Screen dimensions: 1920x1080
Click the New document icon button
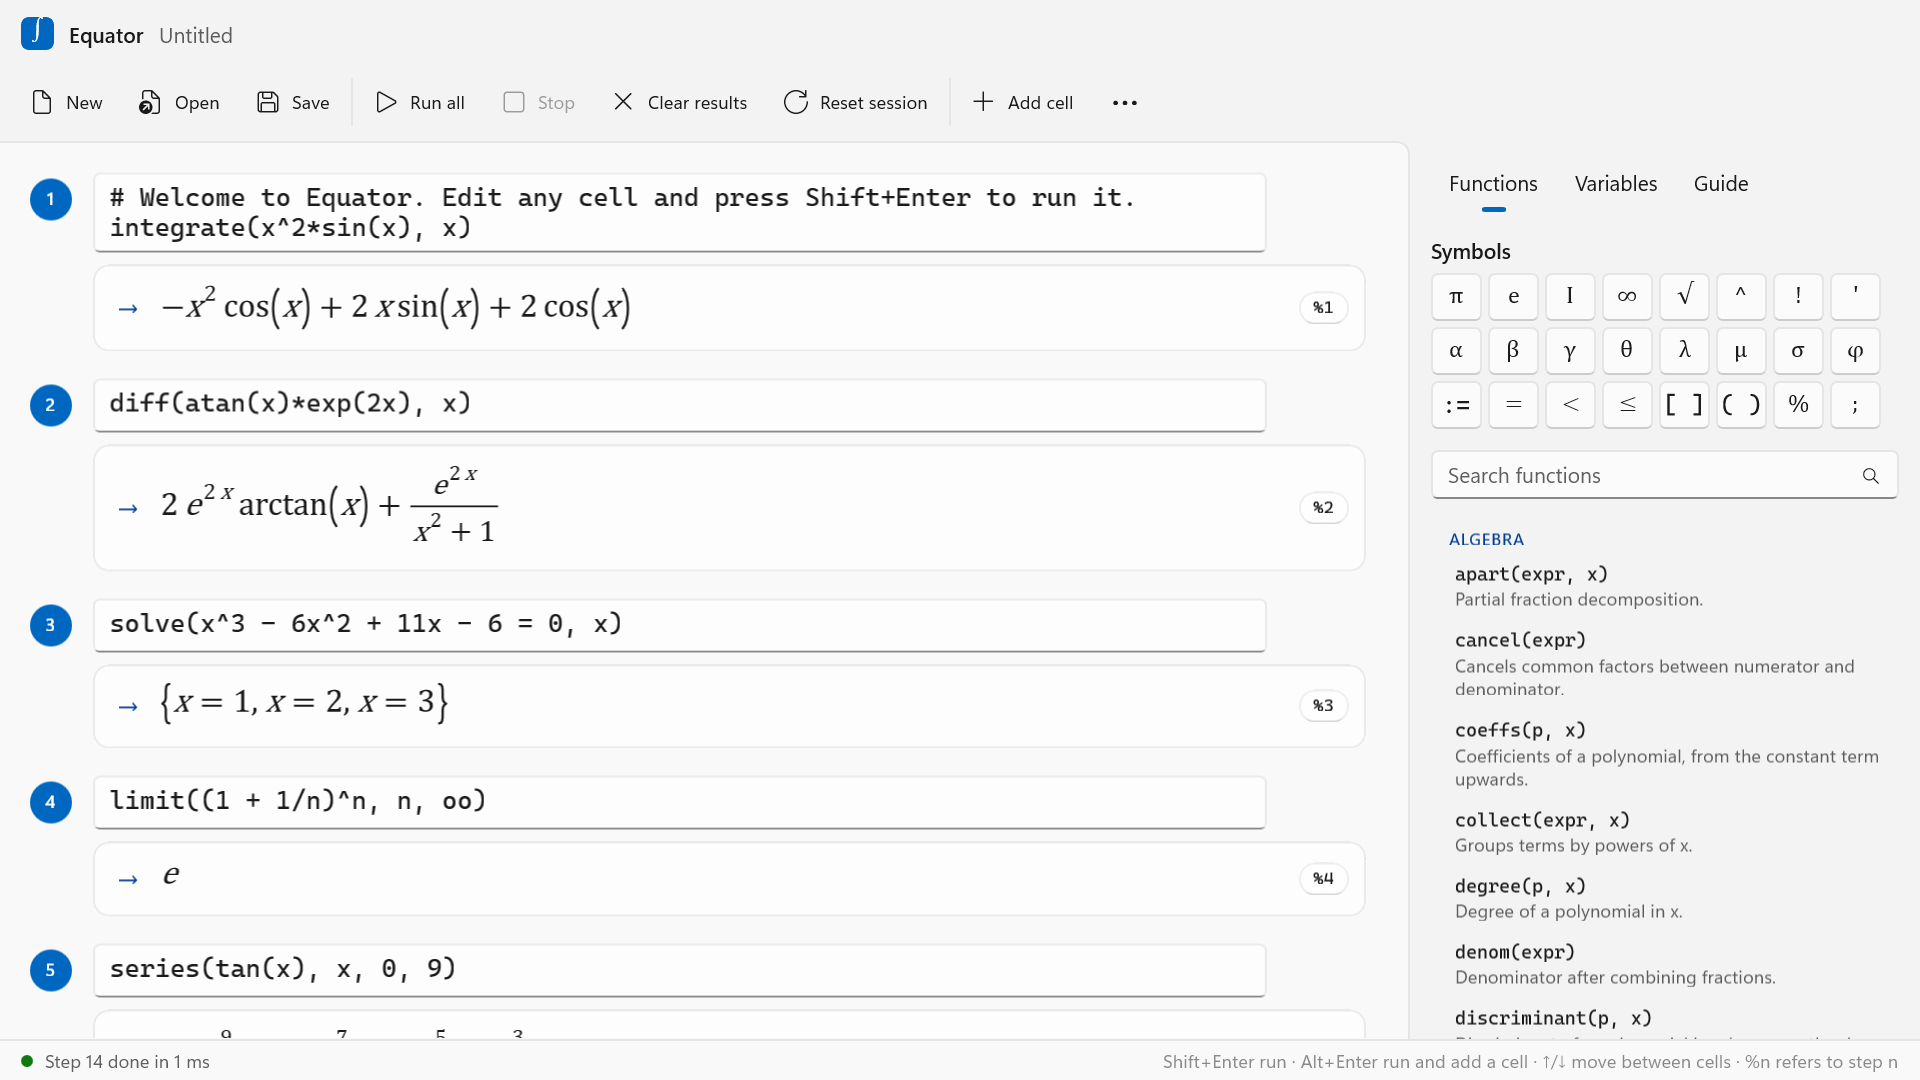click(x=67, y=102)
